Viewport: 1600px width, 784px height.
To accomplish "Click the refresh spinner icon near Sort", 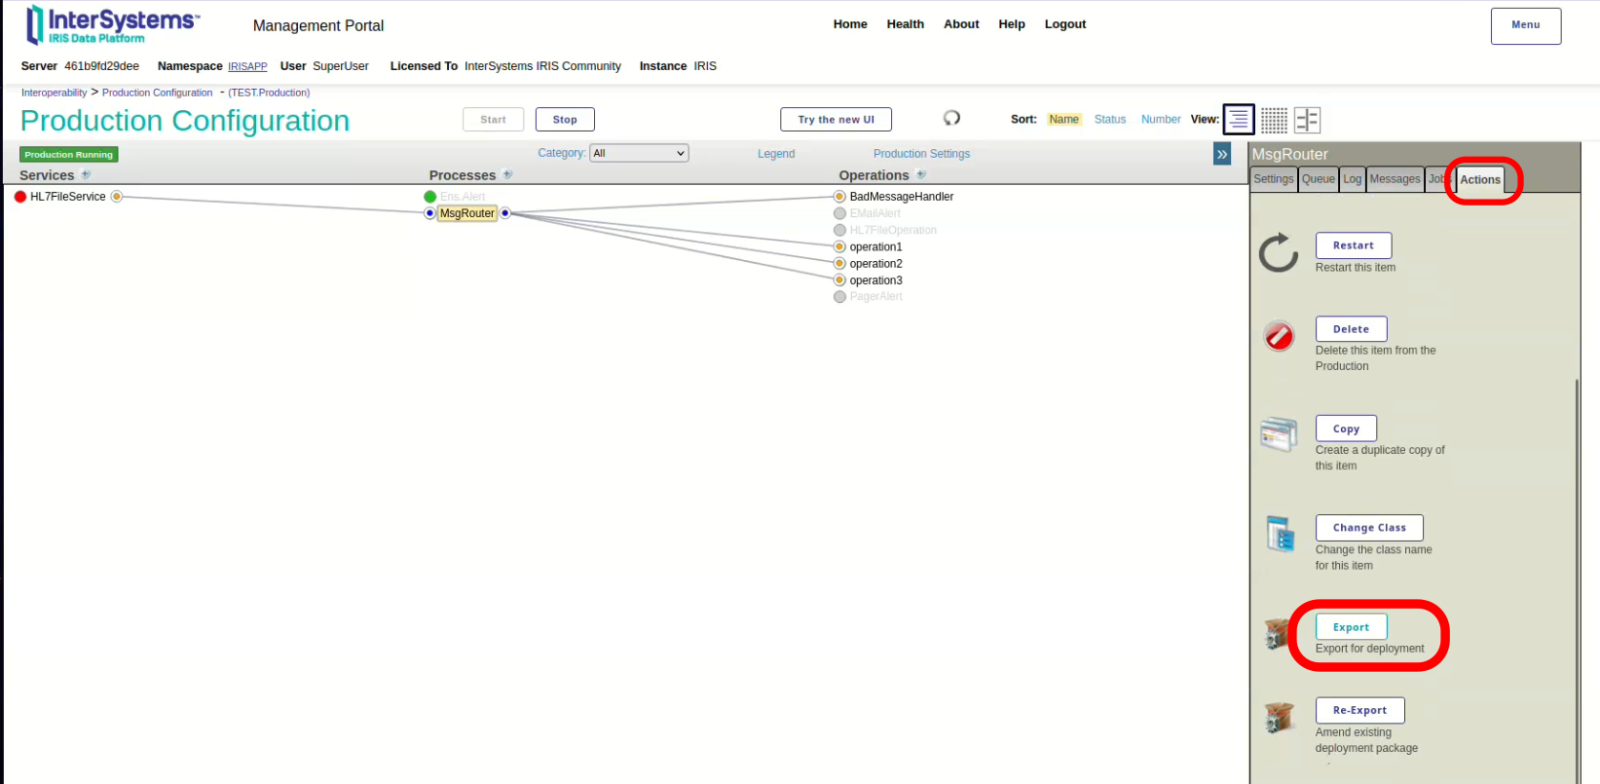I will 952,118.
